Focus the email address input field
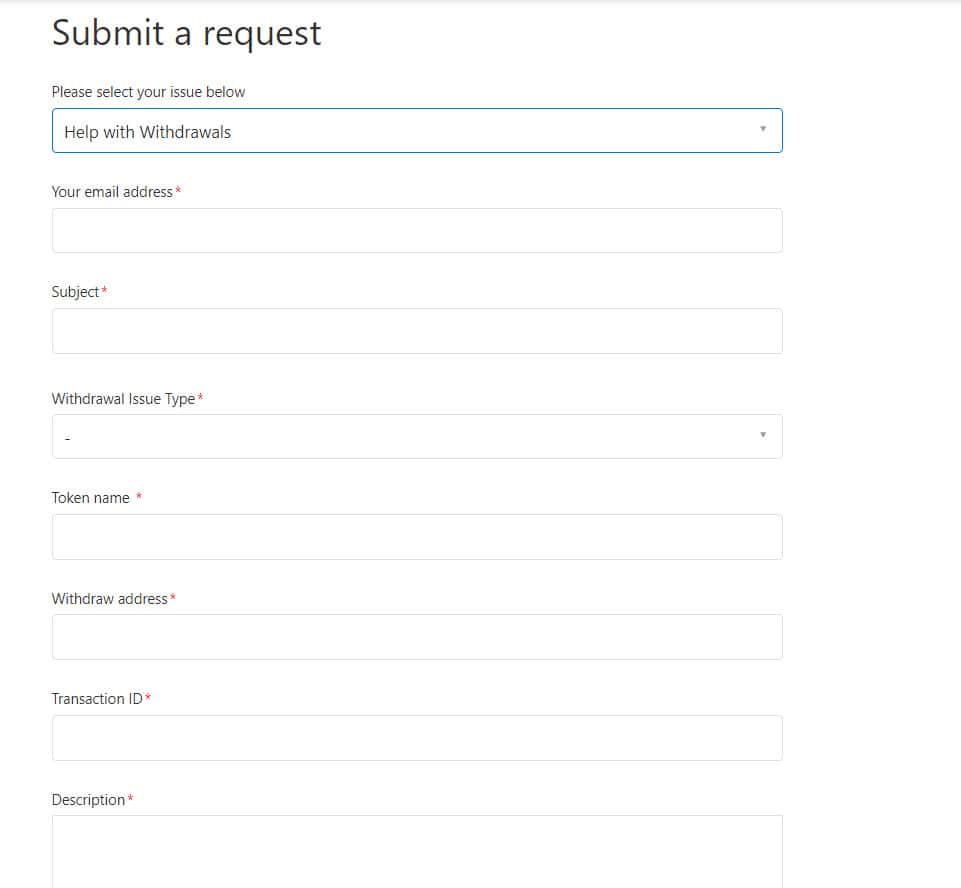Viewport: 961px width, 888px height. click(417, 231)
